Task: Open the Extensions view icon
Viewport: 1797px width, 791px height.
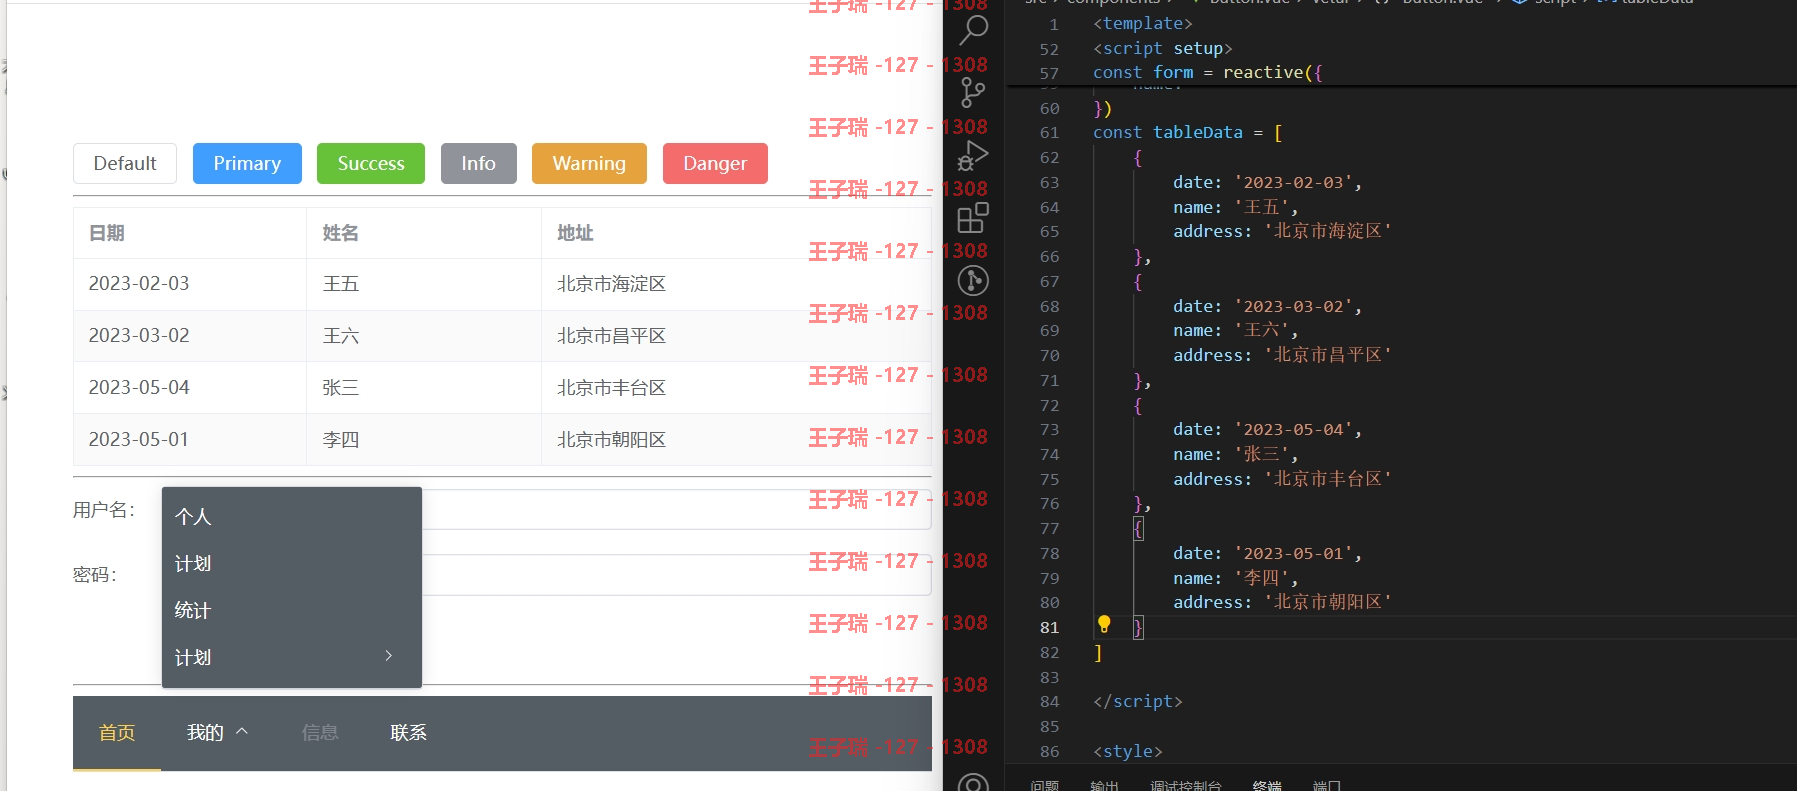Action: tap(973, 217)
